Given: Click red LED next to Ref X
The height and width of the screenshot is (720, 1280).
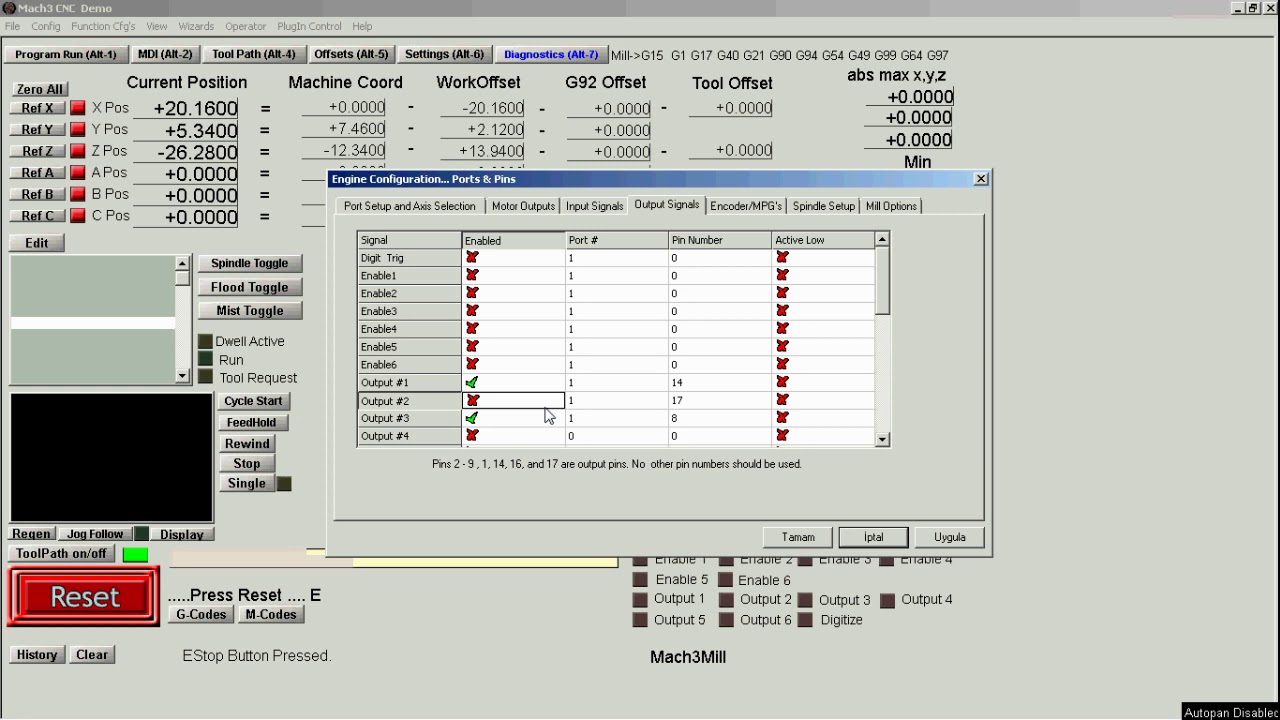Looking at the screenshot, I should (78, 108).
